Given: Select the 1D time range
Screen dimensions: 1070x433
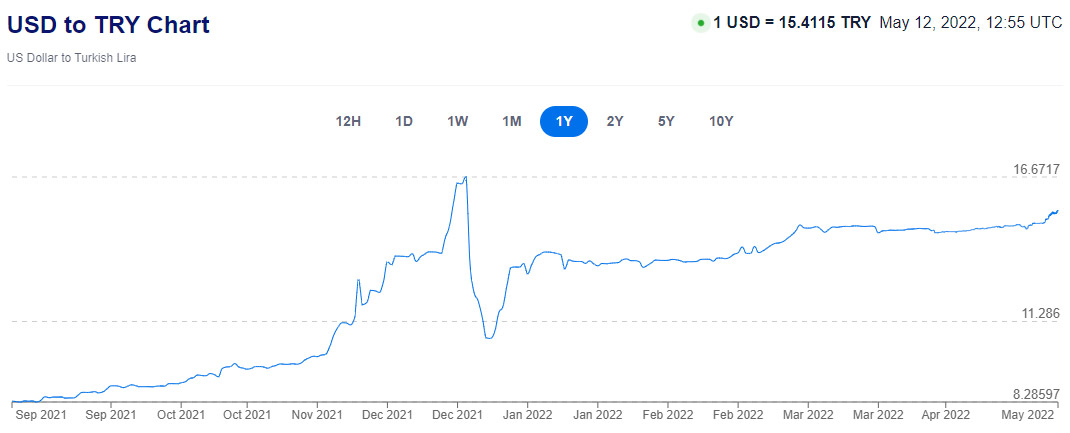Looking at the screenshot, I should (404, 122).
